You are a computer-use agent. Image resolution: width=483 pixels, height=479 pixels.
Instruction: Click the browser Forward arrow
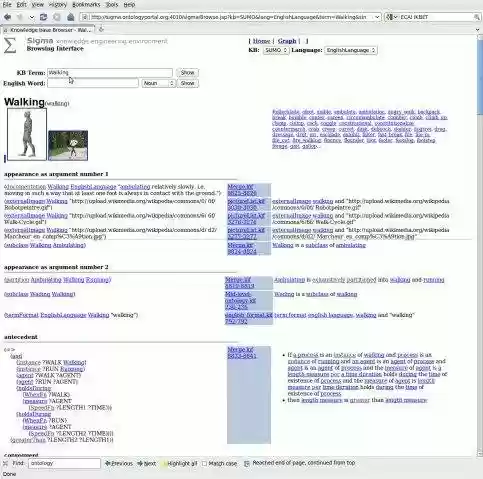20,17
